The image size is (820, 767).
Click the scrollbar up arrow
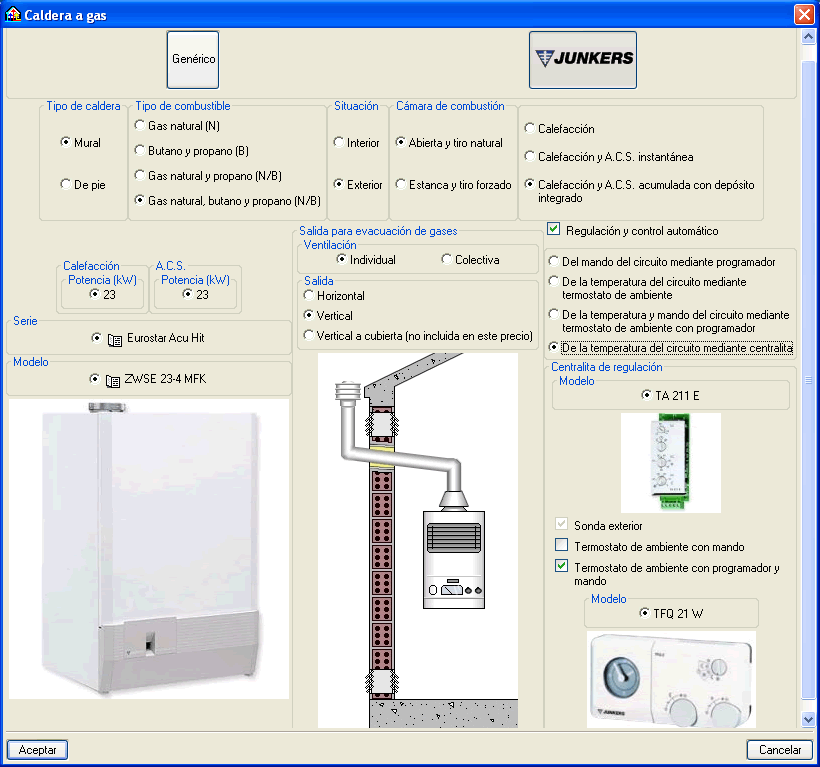(x=808, y=37)
